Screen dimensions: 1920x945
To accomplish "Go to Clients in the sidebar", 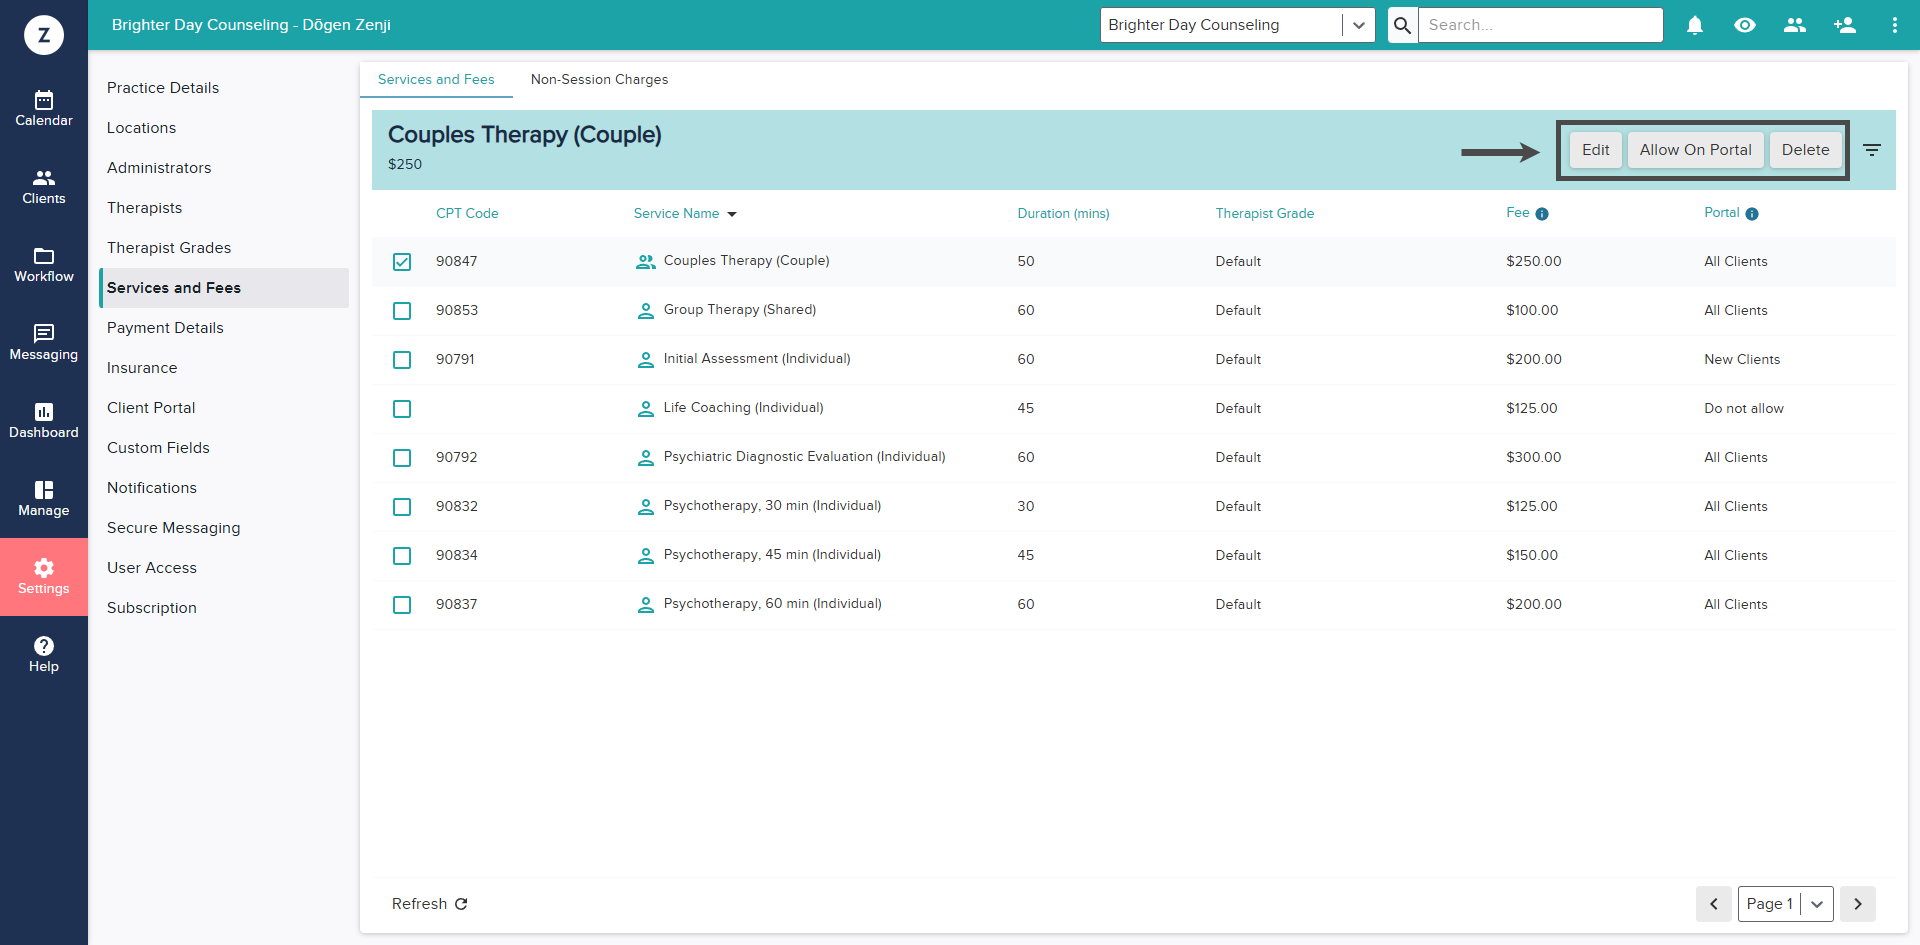I will (x=44, y=187).
